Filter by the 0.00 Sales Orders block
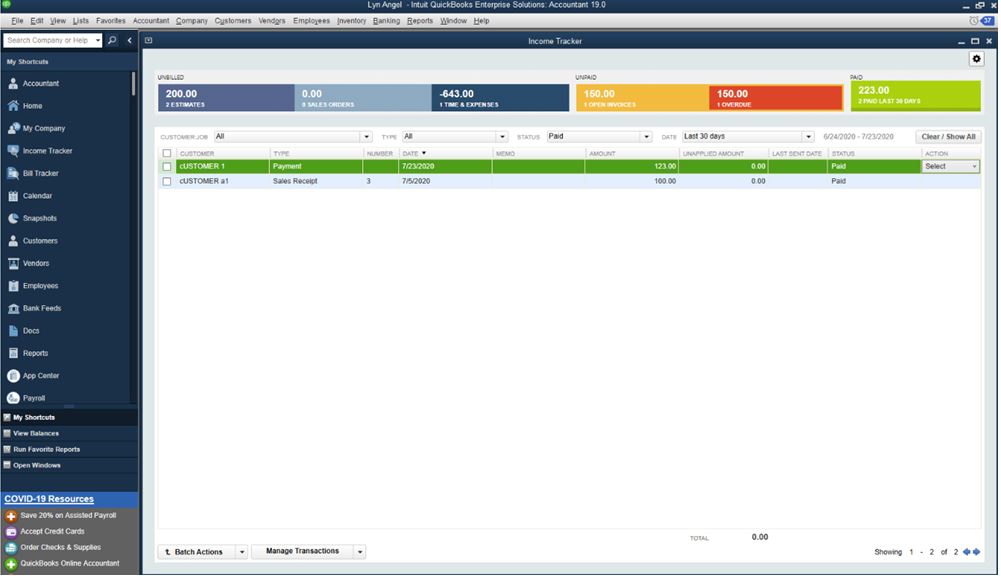1001x576 pixels. pyautogui.click(x=363, y=98)
